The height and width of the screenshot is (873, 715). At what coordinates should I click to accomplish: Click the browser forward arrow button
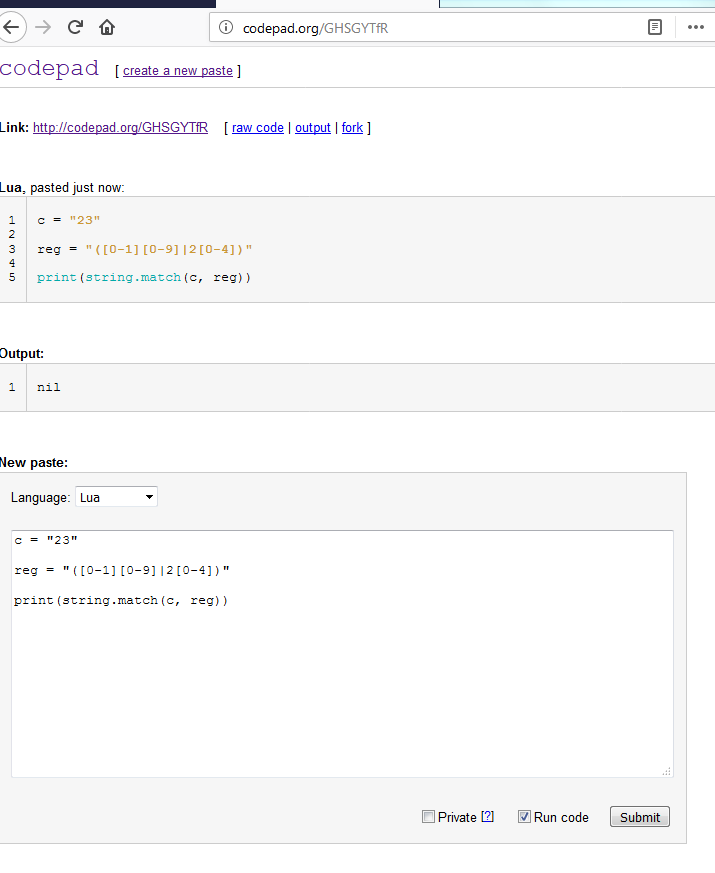tap(43, 27)
